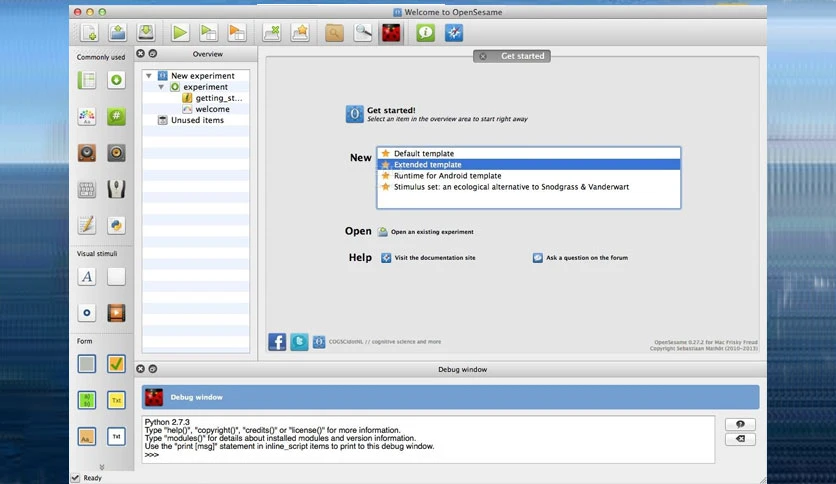Image resolution: width=836 pixels, height=484 pixels.
Task: Select the sketchpad item icon
Action: (87, 116)
